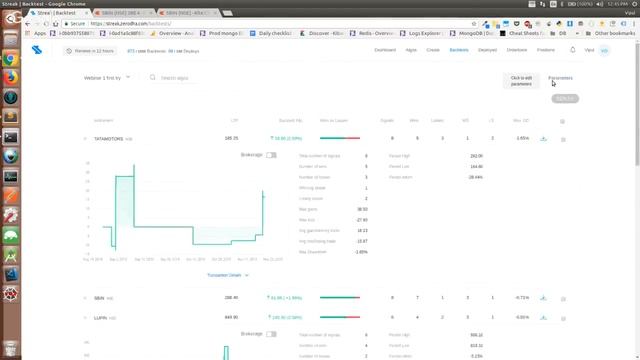This screenshot has height=360, width=640.
Task: Click the search magnifier icon
Action: tap(153, 77)
